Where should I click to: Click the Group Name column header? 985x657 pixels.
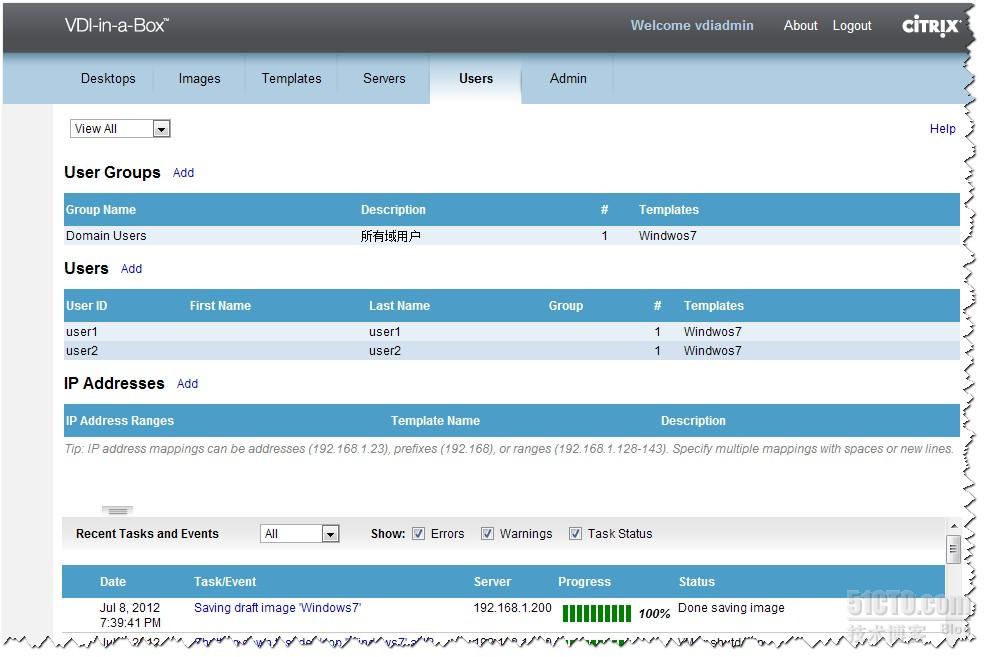pos(101,210)
